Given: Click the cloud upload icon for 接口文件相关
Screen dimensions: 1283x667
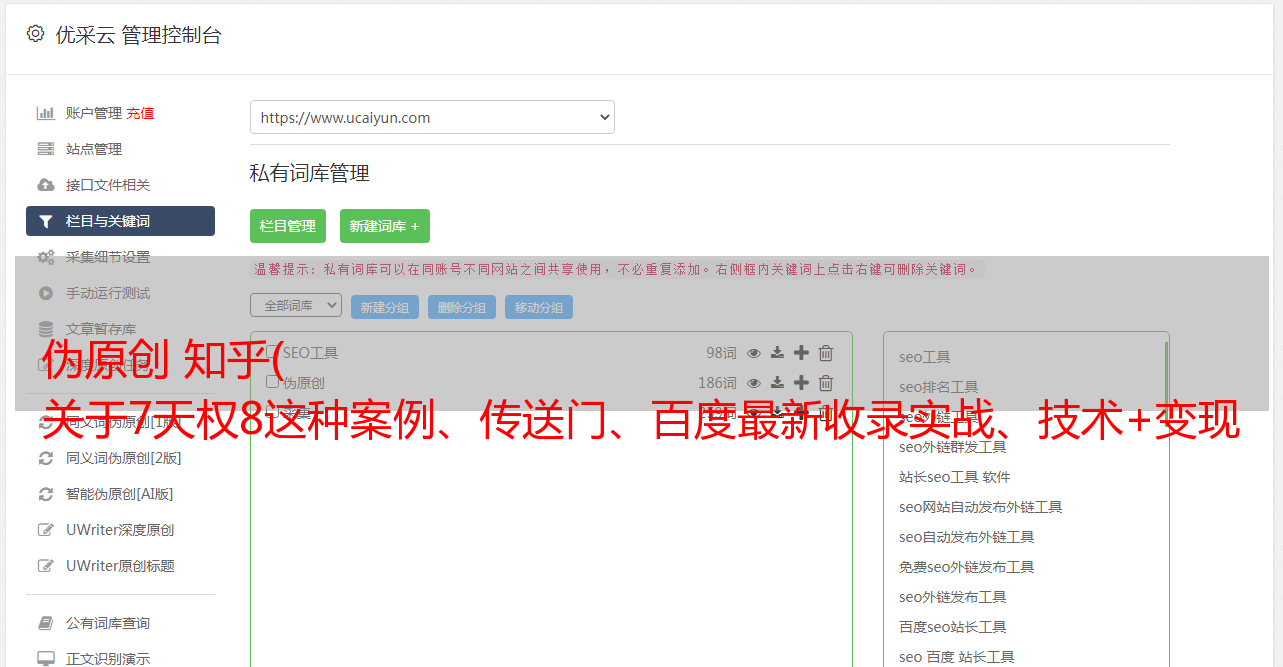Looking at the screenshot, I should tap(45, 185).
